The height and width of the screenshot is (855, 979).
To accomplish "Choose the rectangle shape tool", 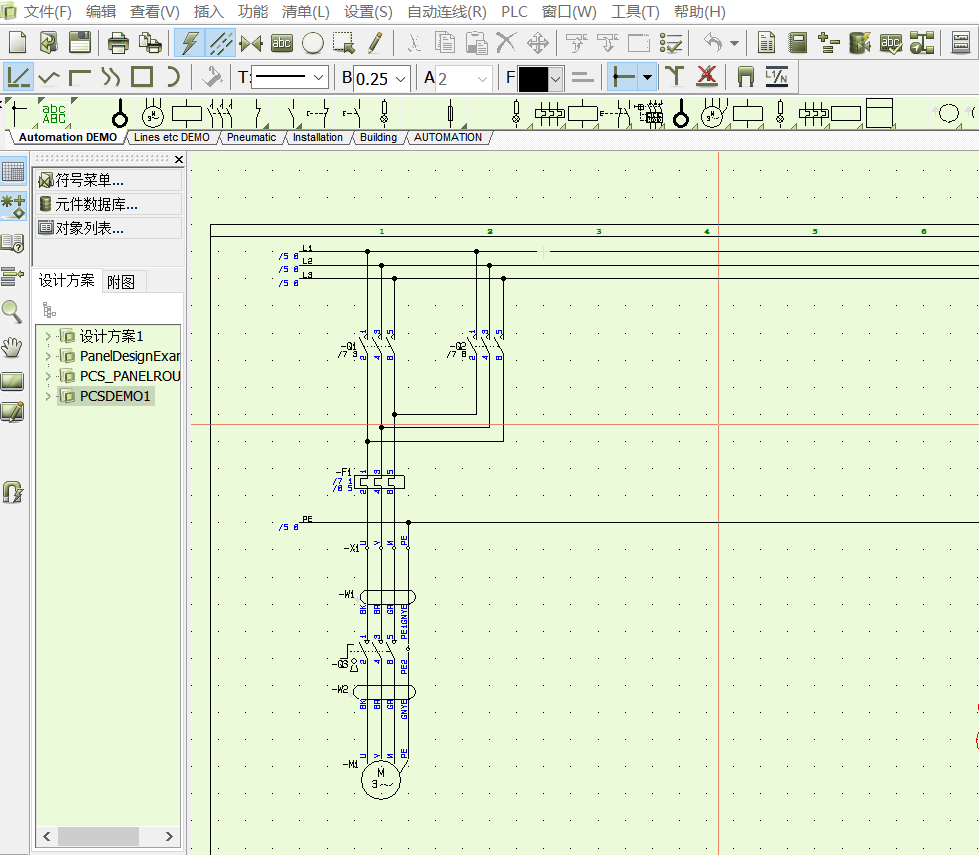I will 142,77.
